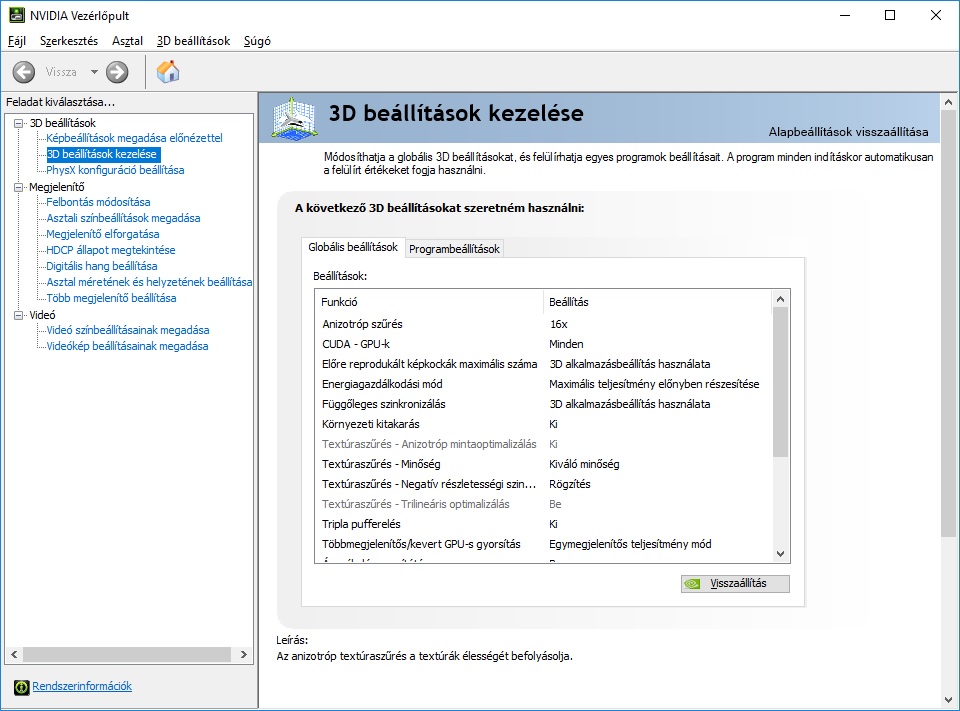Click settings list scroll-up arrow
The image size is (960, 711).
pos(781,299)
